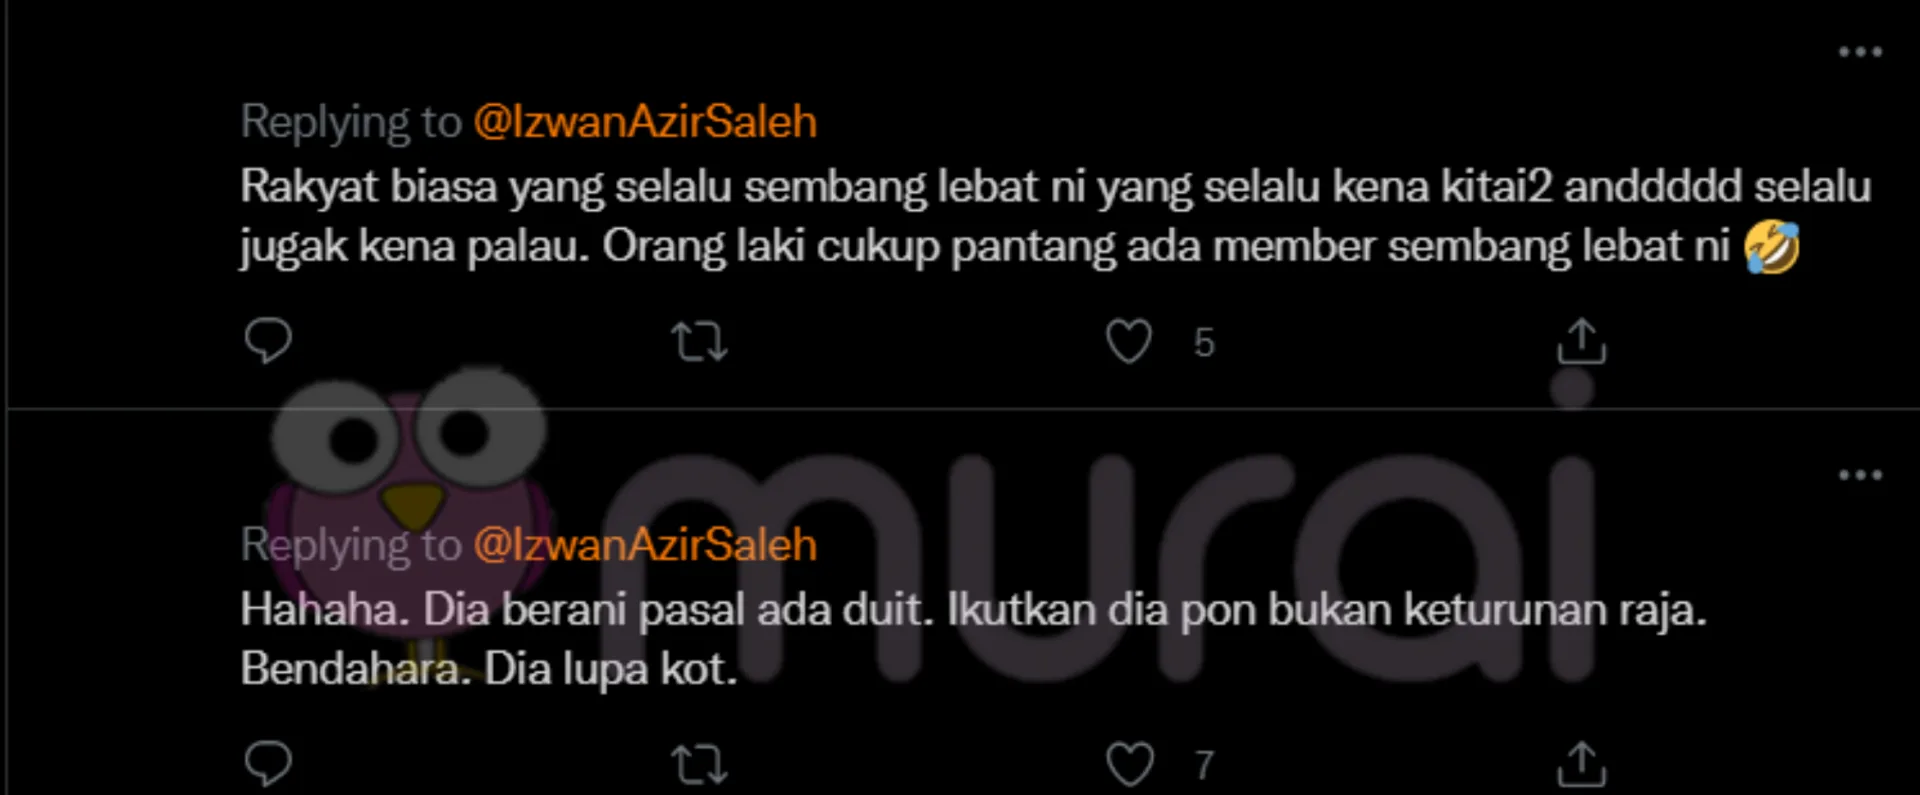Like the tweet with 5 likes
The image size is (1920, 795).
1129,341
